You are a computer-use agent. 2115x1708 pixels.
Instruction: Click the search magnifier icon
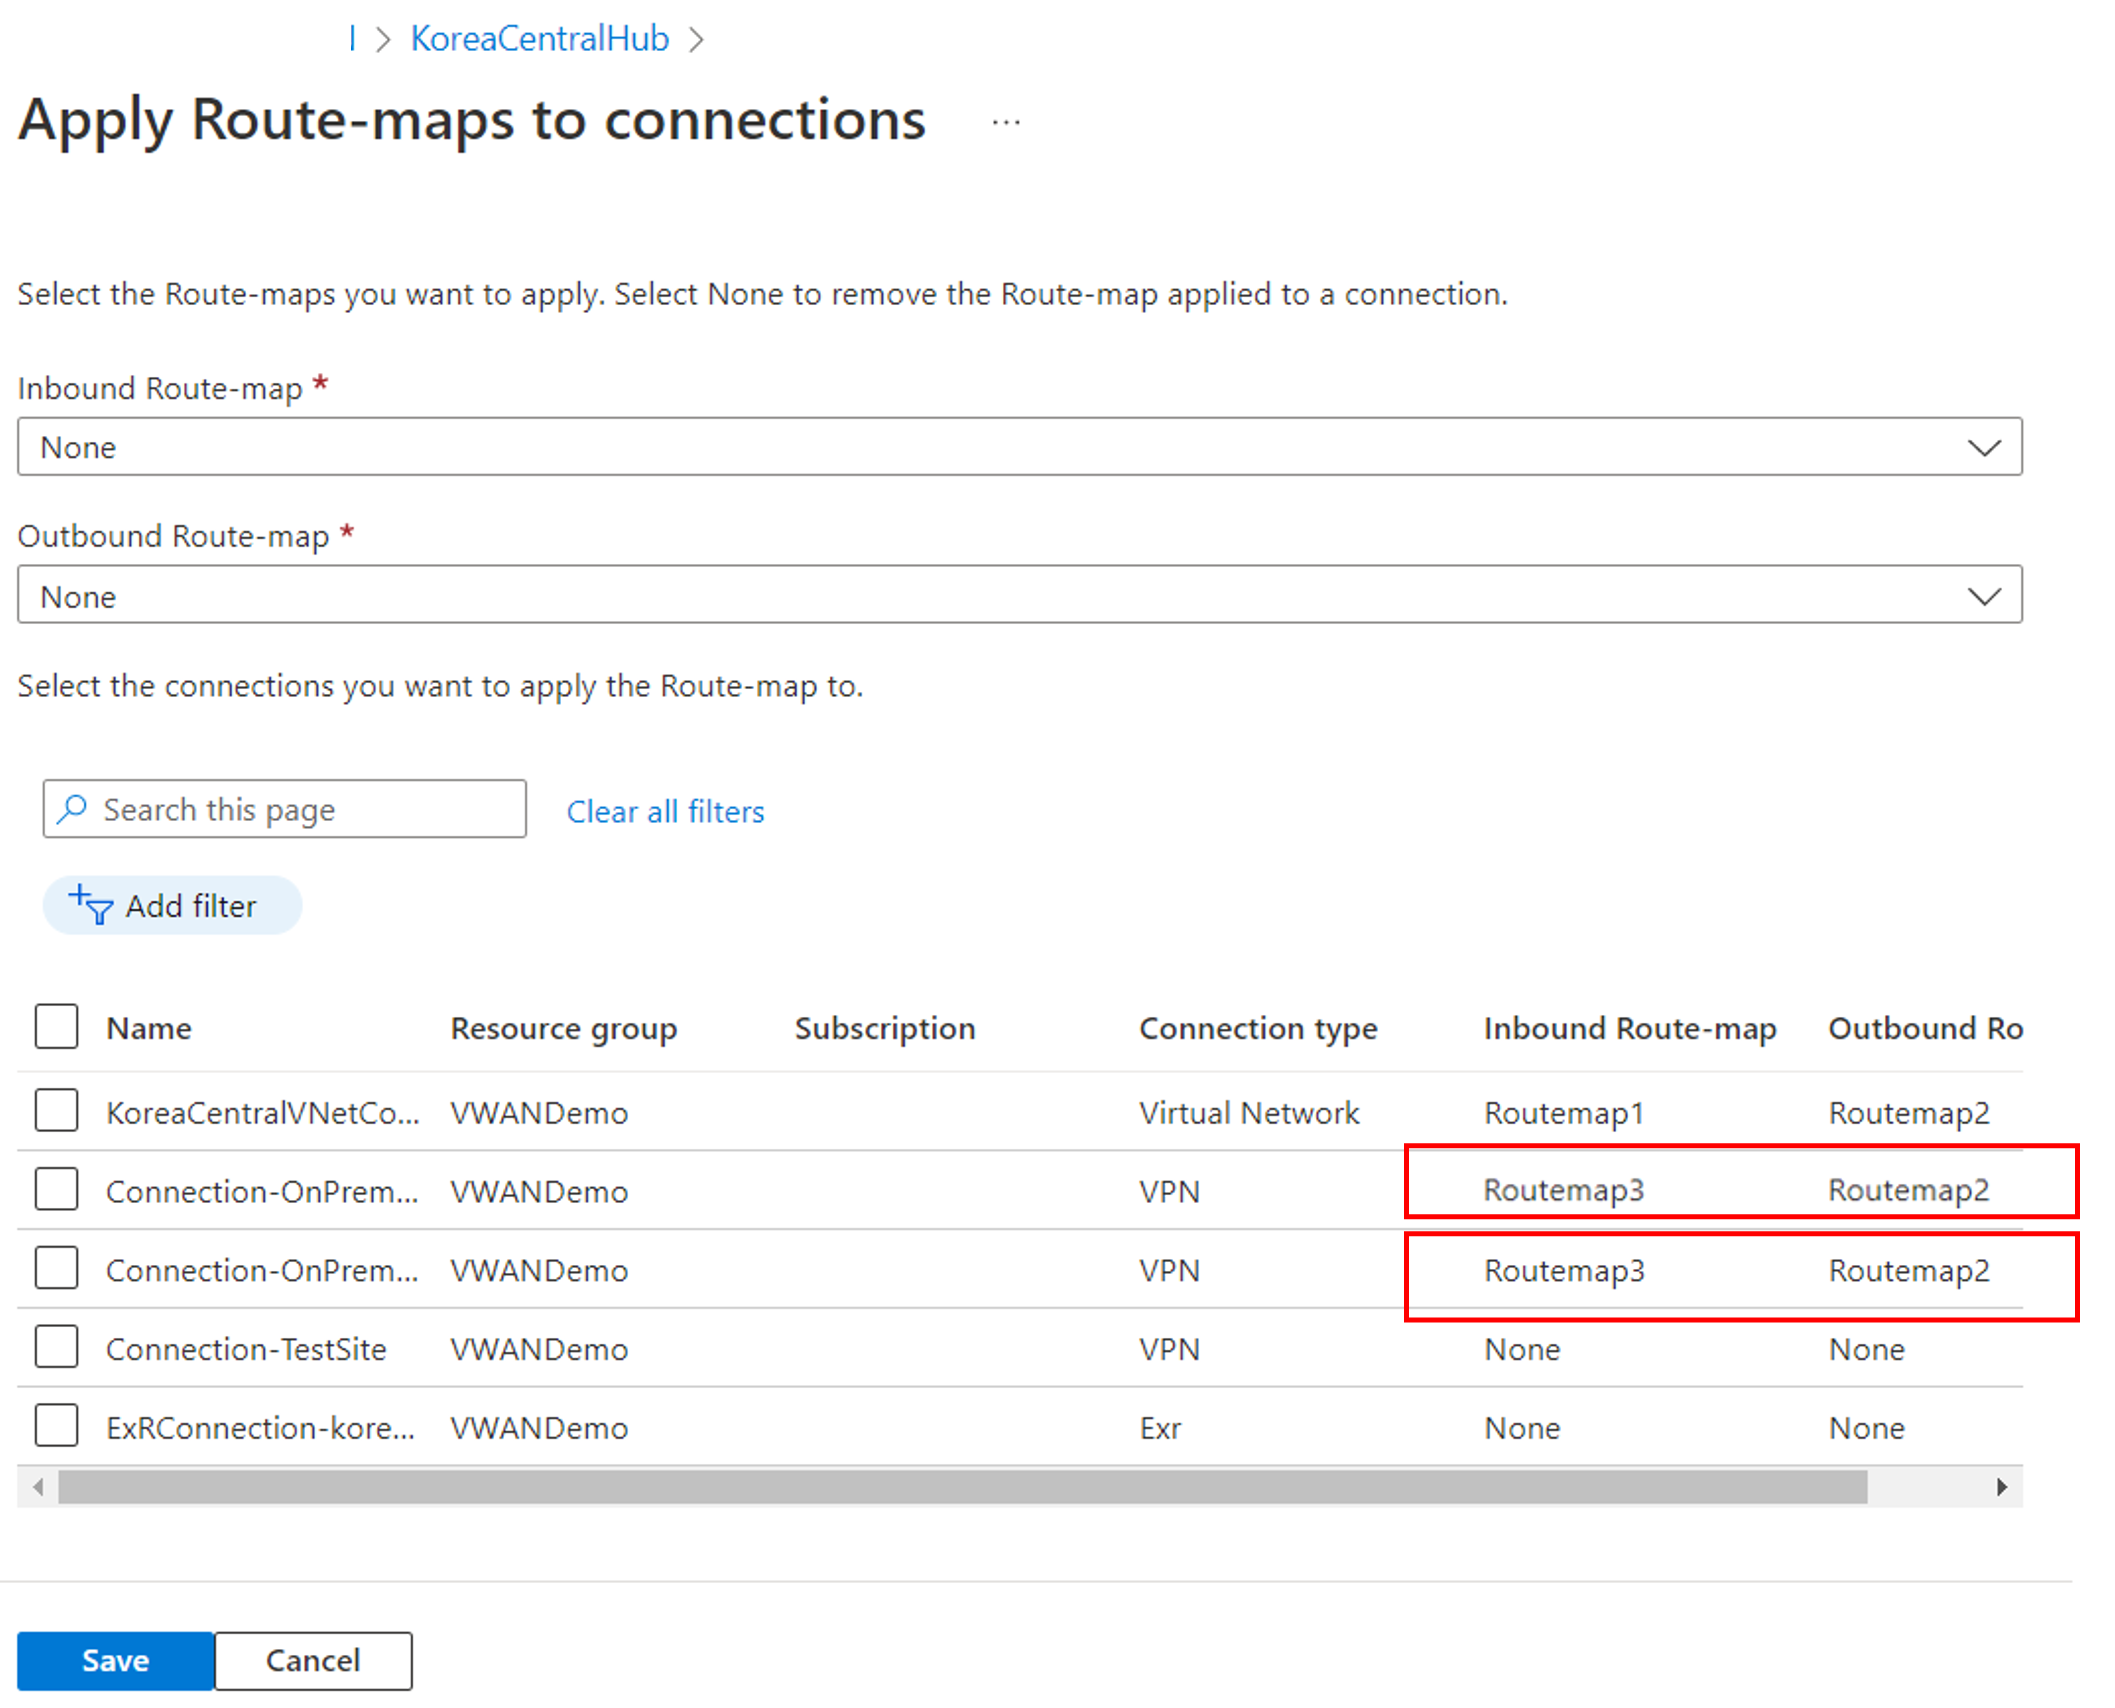coord(72,808)
